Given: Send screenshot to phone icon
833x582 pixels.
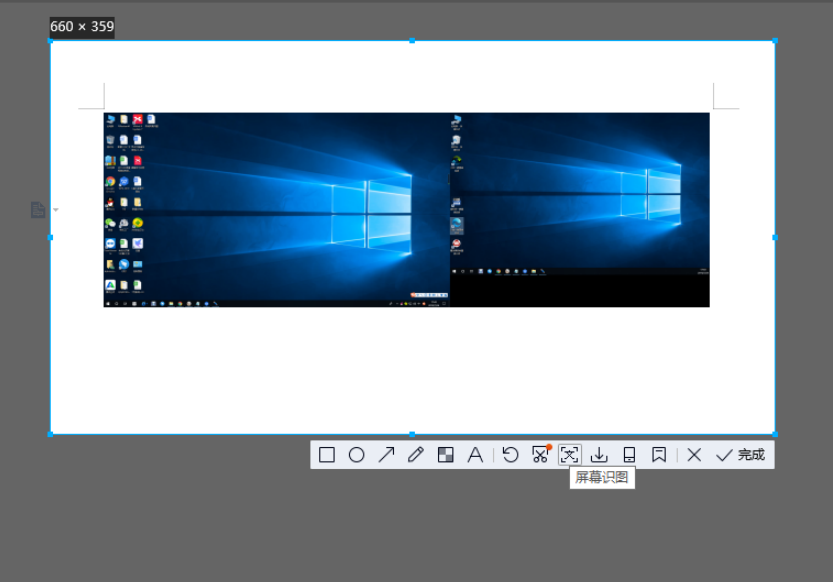Looking at the screenshot, I should (x=629, y=455).
